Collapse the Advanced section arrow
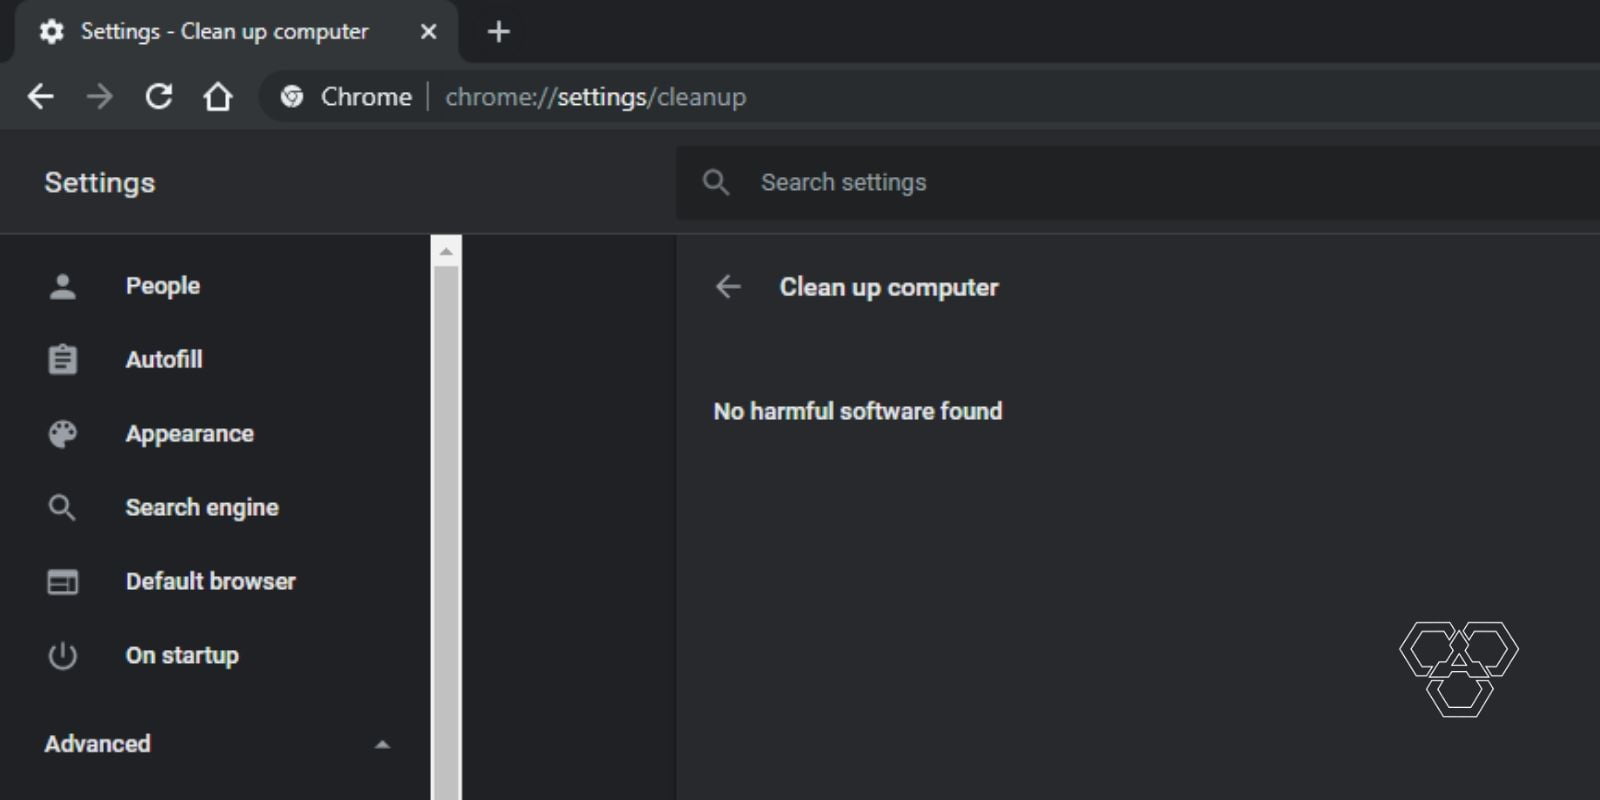Screen dimensions: 1600x800 tap(382, 744)
